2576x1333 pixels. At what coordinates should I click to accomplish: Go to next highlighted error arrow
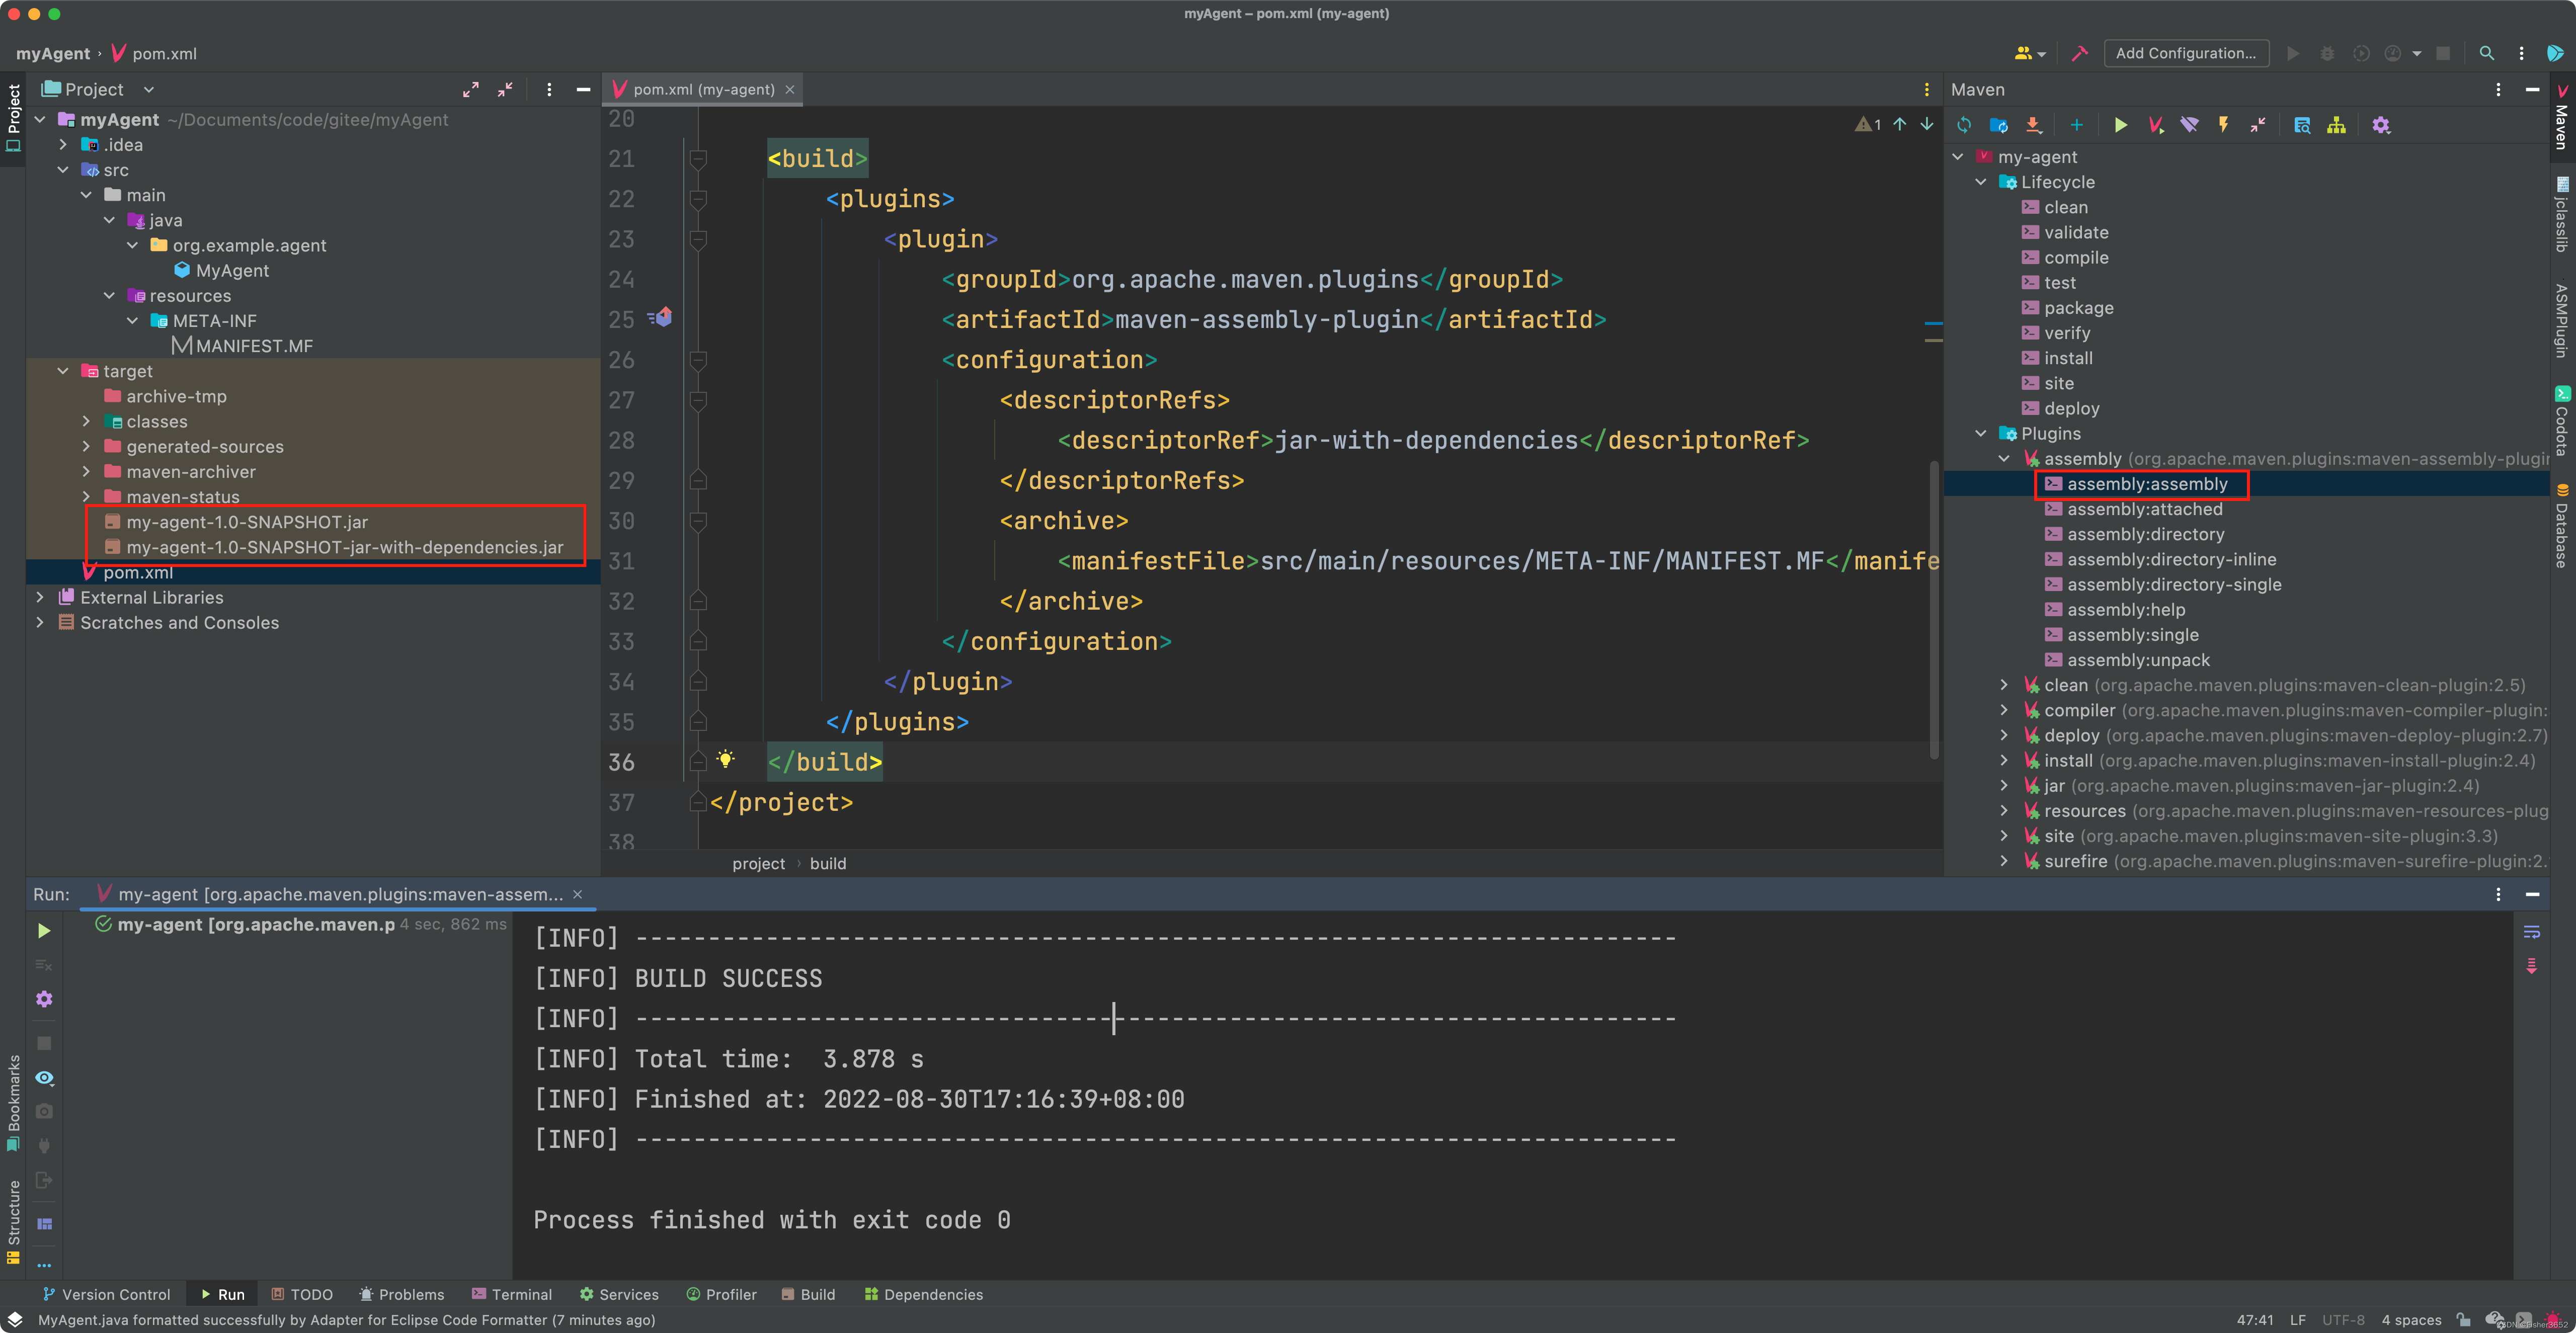[x=1927, y=124]
